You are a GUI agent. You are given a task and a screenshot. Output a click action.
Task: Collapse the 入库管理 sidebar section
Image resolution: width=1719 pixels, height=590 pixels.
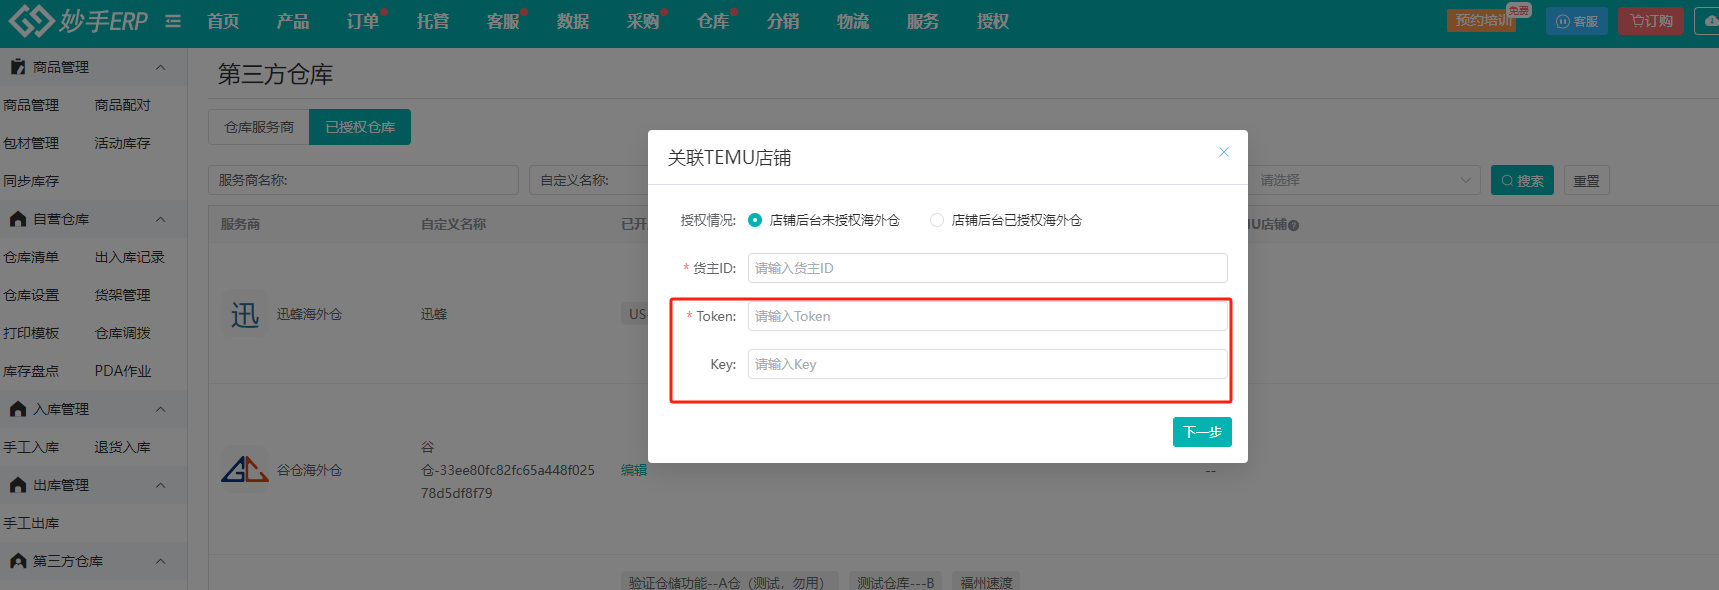click(160, 409)
